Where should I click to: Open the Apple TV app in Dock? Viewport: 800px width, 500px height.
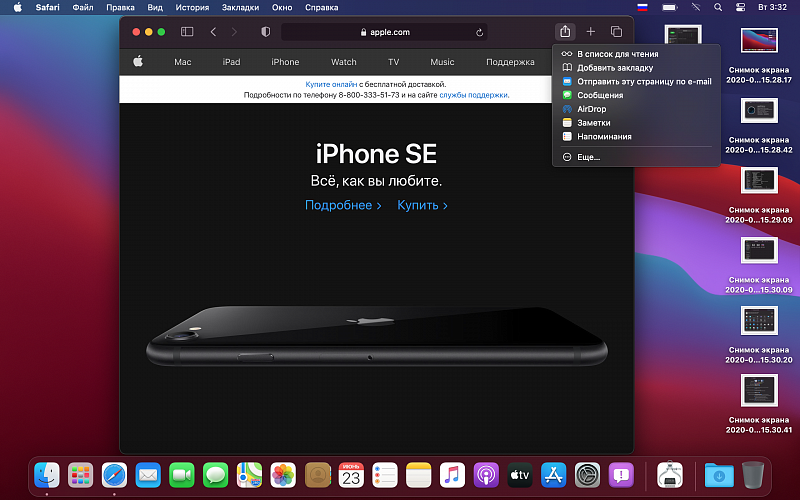(x=519, y=476)
